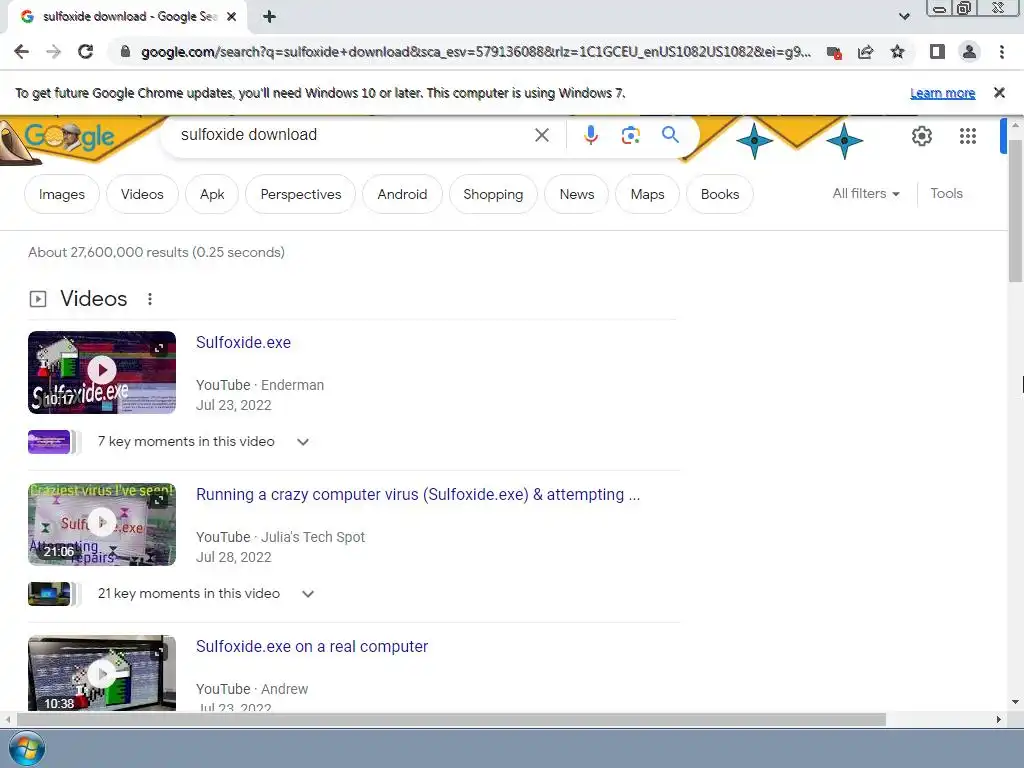The width and height of the screenshot is (1024, 768).
Task: Start voice search with the microphone icon
Action: pyautogui.click(x=590, y=135)
